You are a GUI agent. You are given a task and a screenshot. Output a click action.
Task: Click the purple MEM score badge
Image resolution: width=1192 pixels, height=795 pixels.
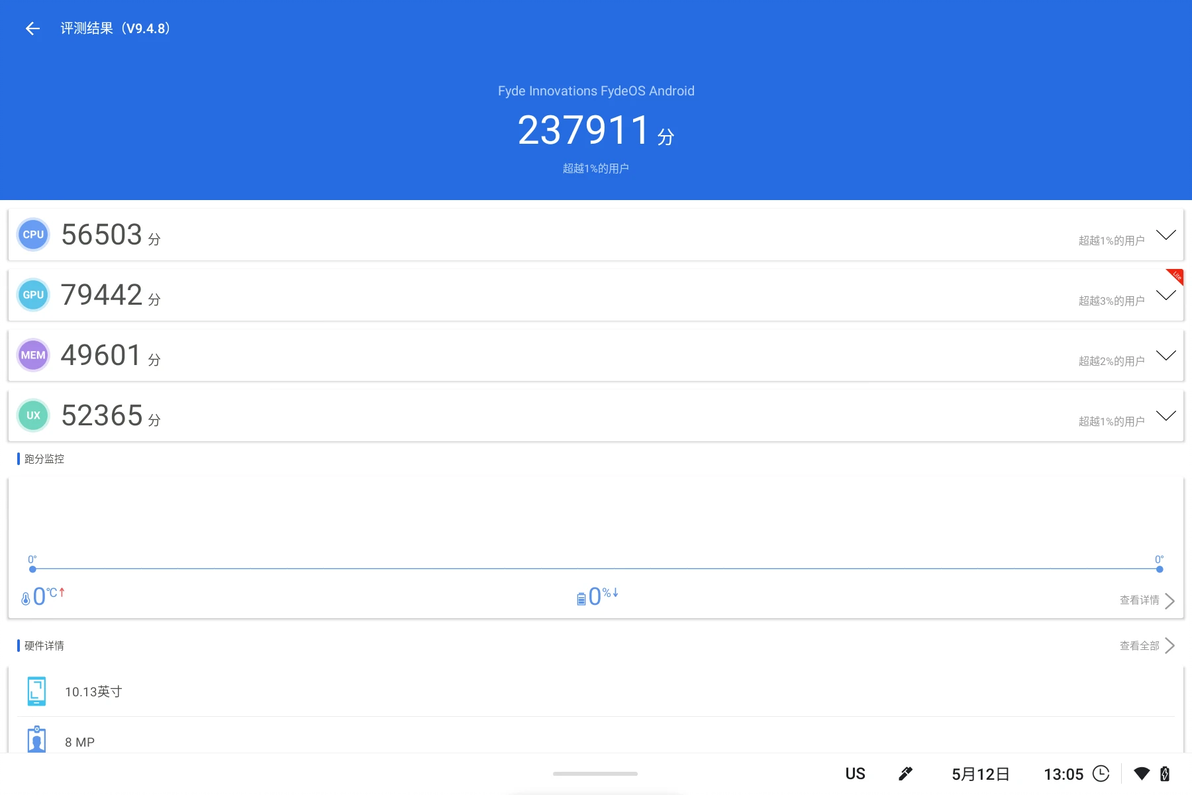(x=33, y=355)
